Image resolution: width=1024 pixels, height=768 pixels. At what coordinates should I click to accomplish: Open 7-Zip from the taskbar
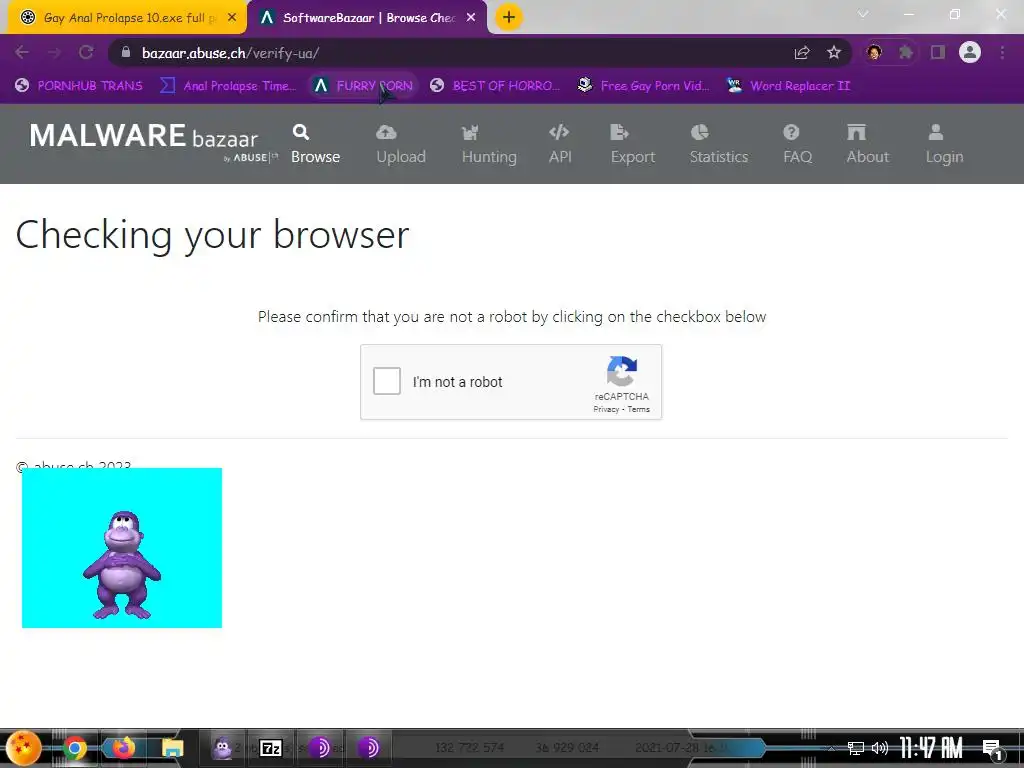pos(271,748)
